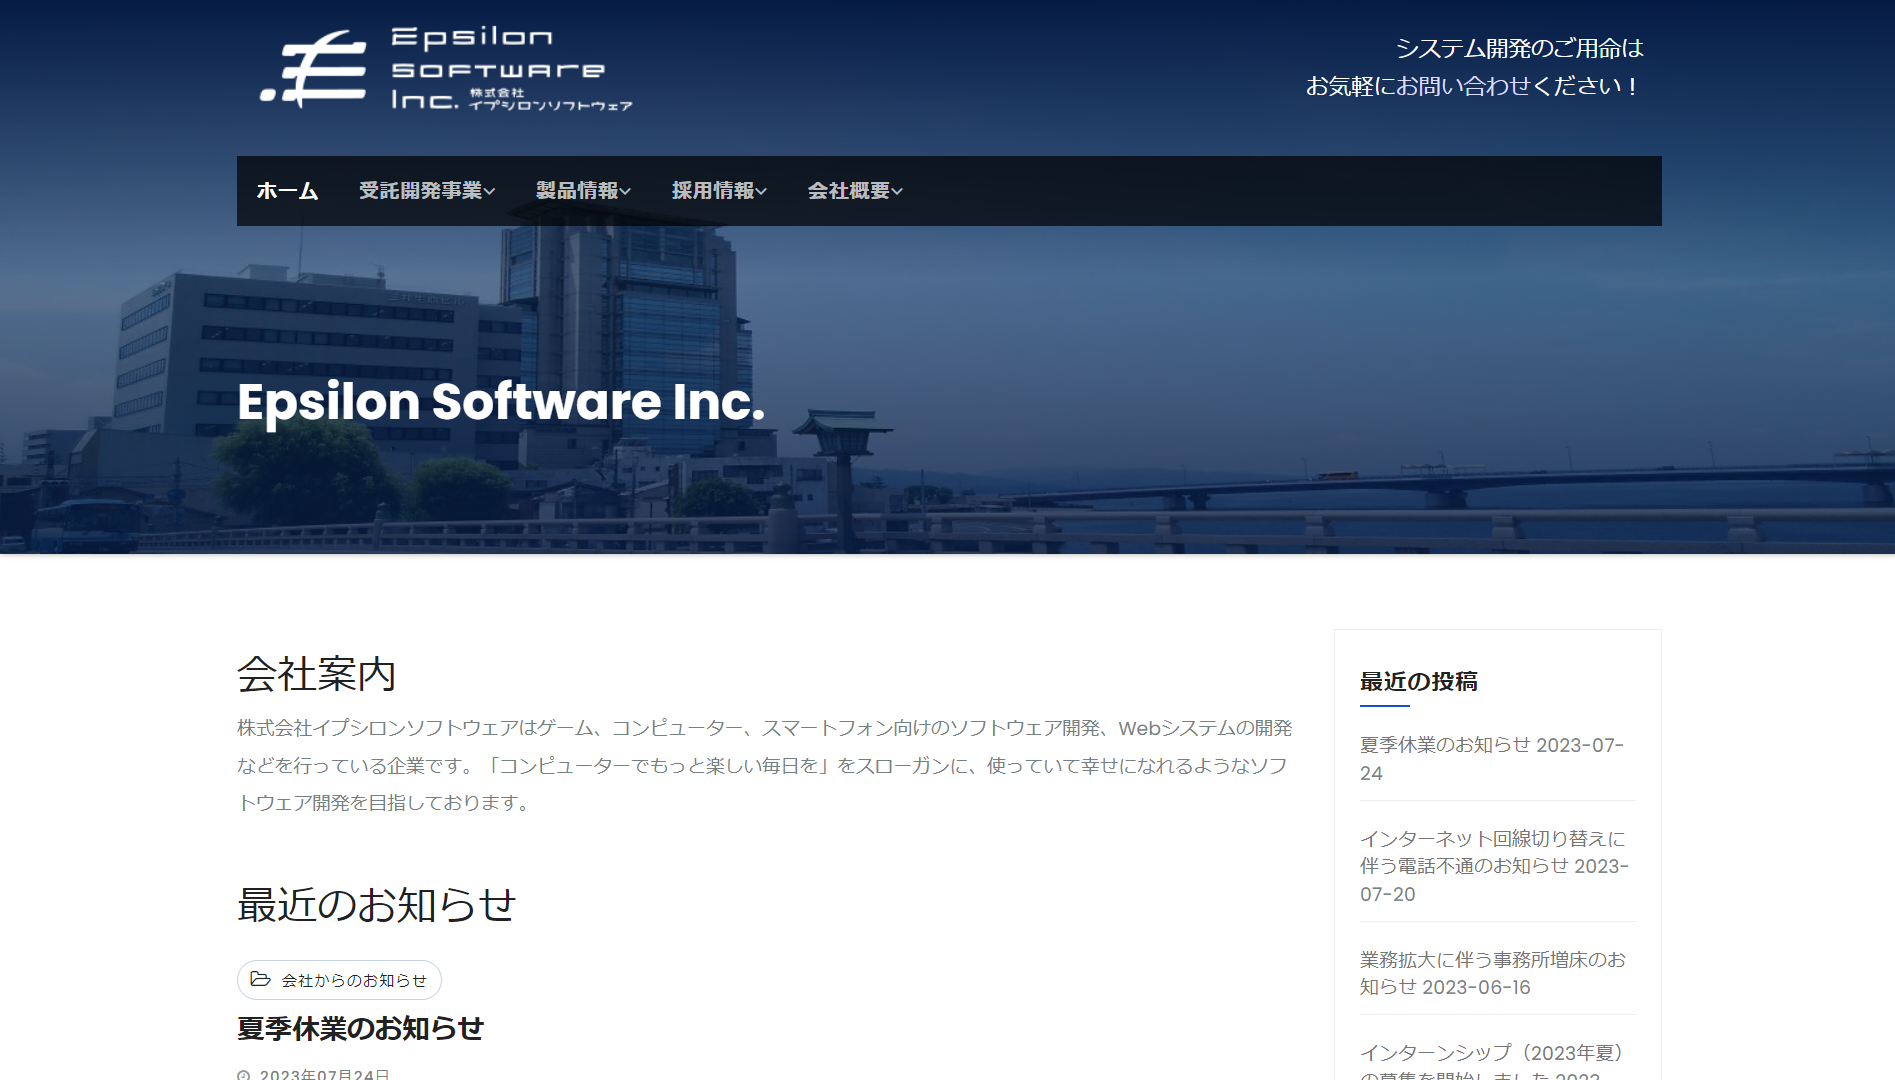Open sidebar post about インターネット回線切り替え

[x=1493, y=866]
